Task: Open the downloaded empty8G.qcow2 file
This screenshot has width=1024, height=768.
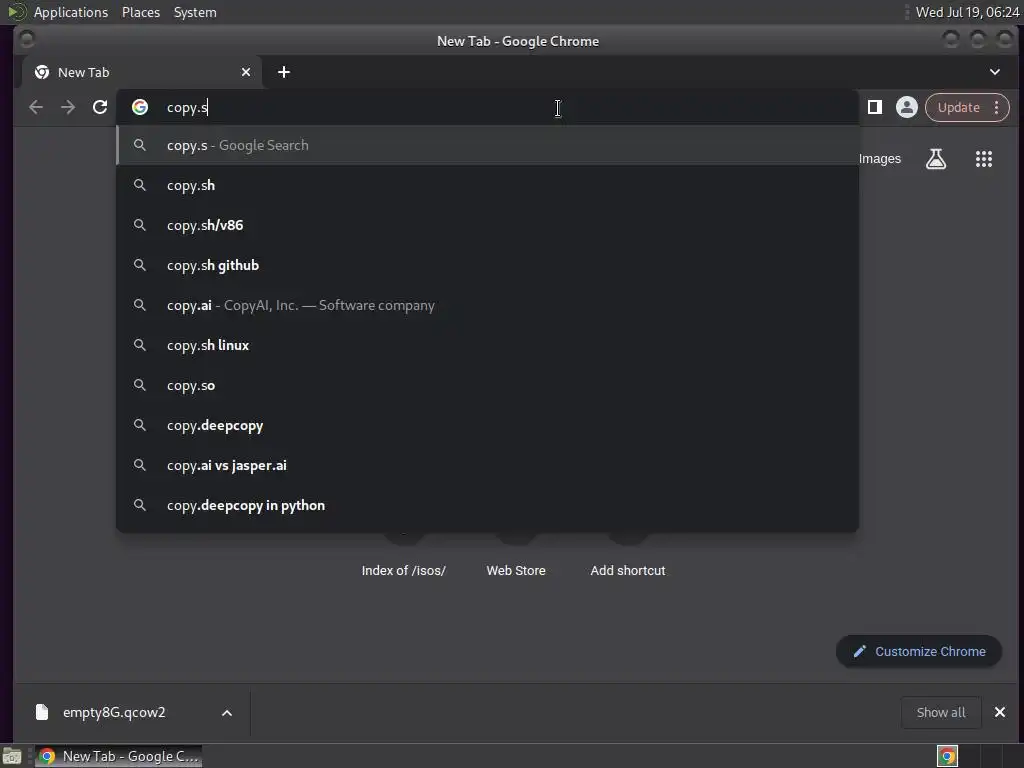Action: pos(114,712)
